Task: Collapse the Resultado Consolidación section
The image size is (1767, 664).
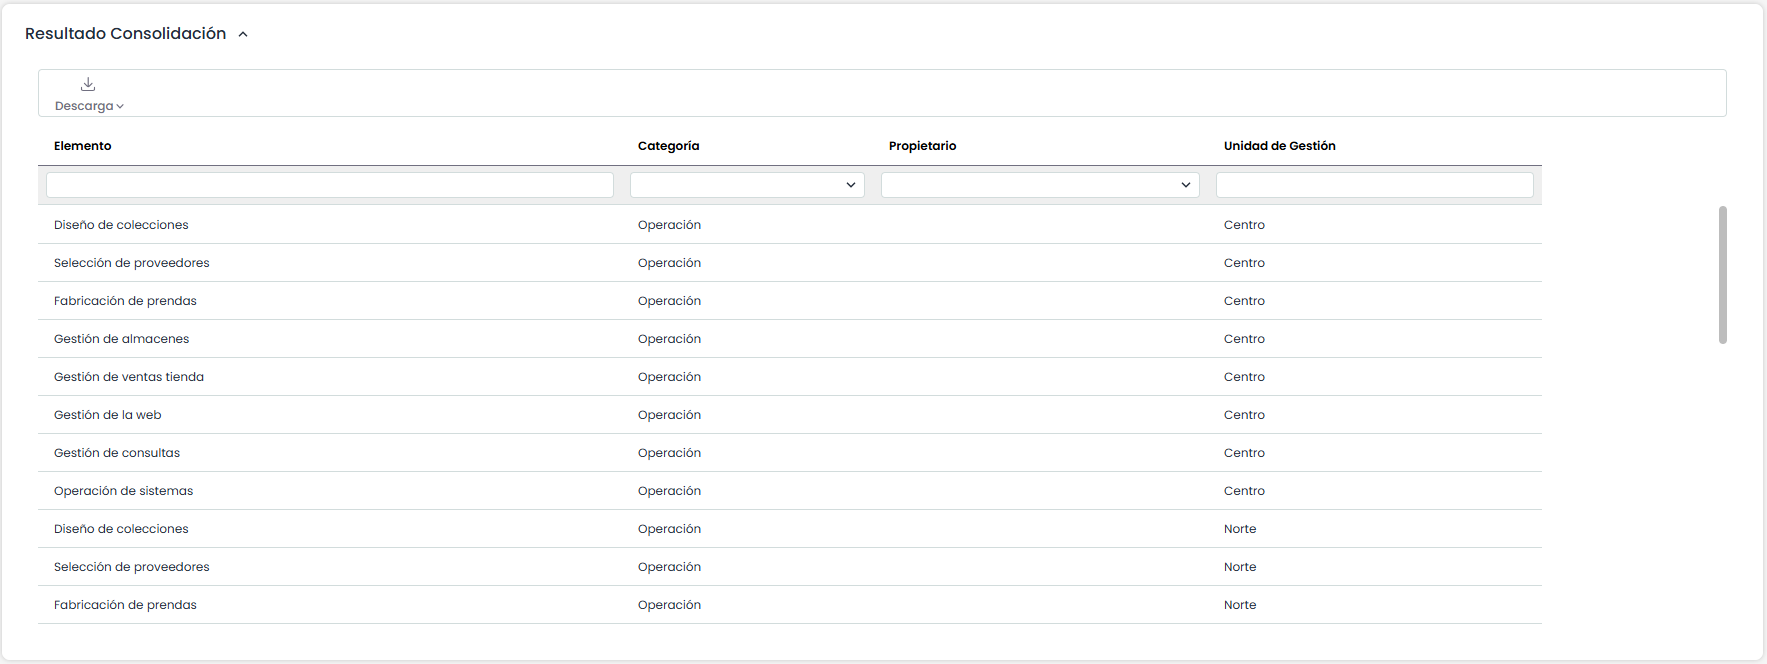Action: 243,35
